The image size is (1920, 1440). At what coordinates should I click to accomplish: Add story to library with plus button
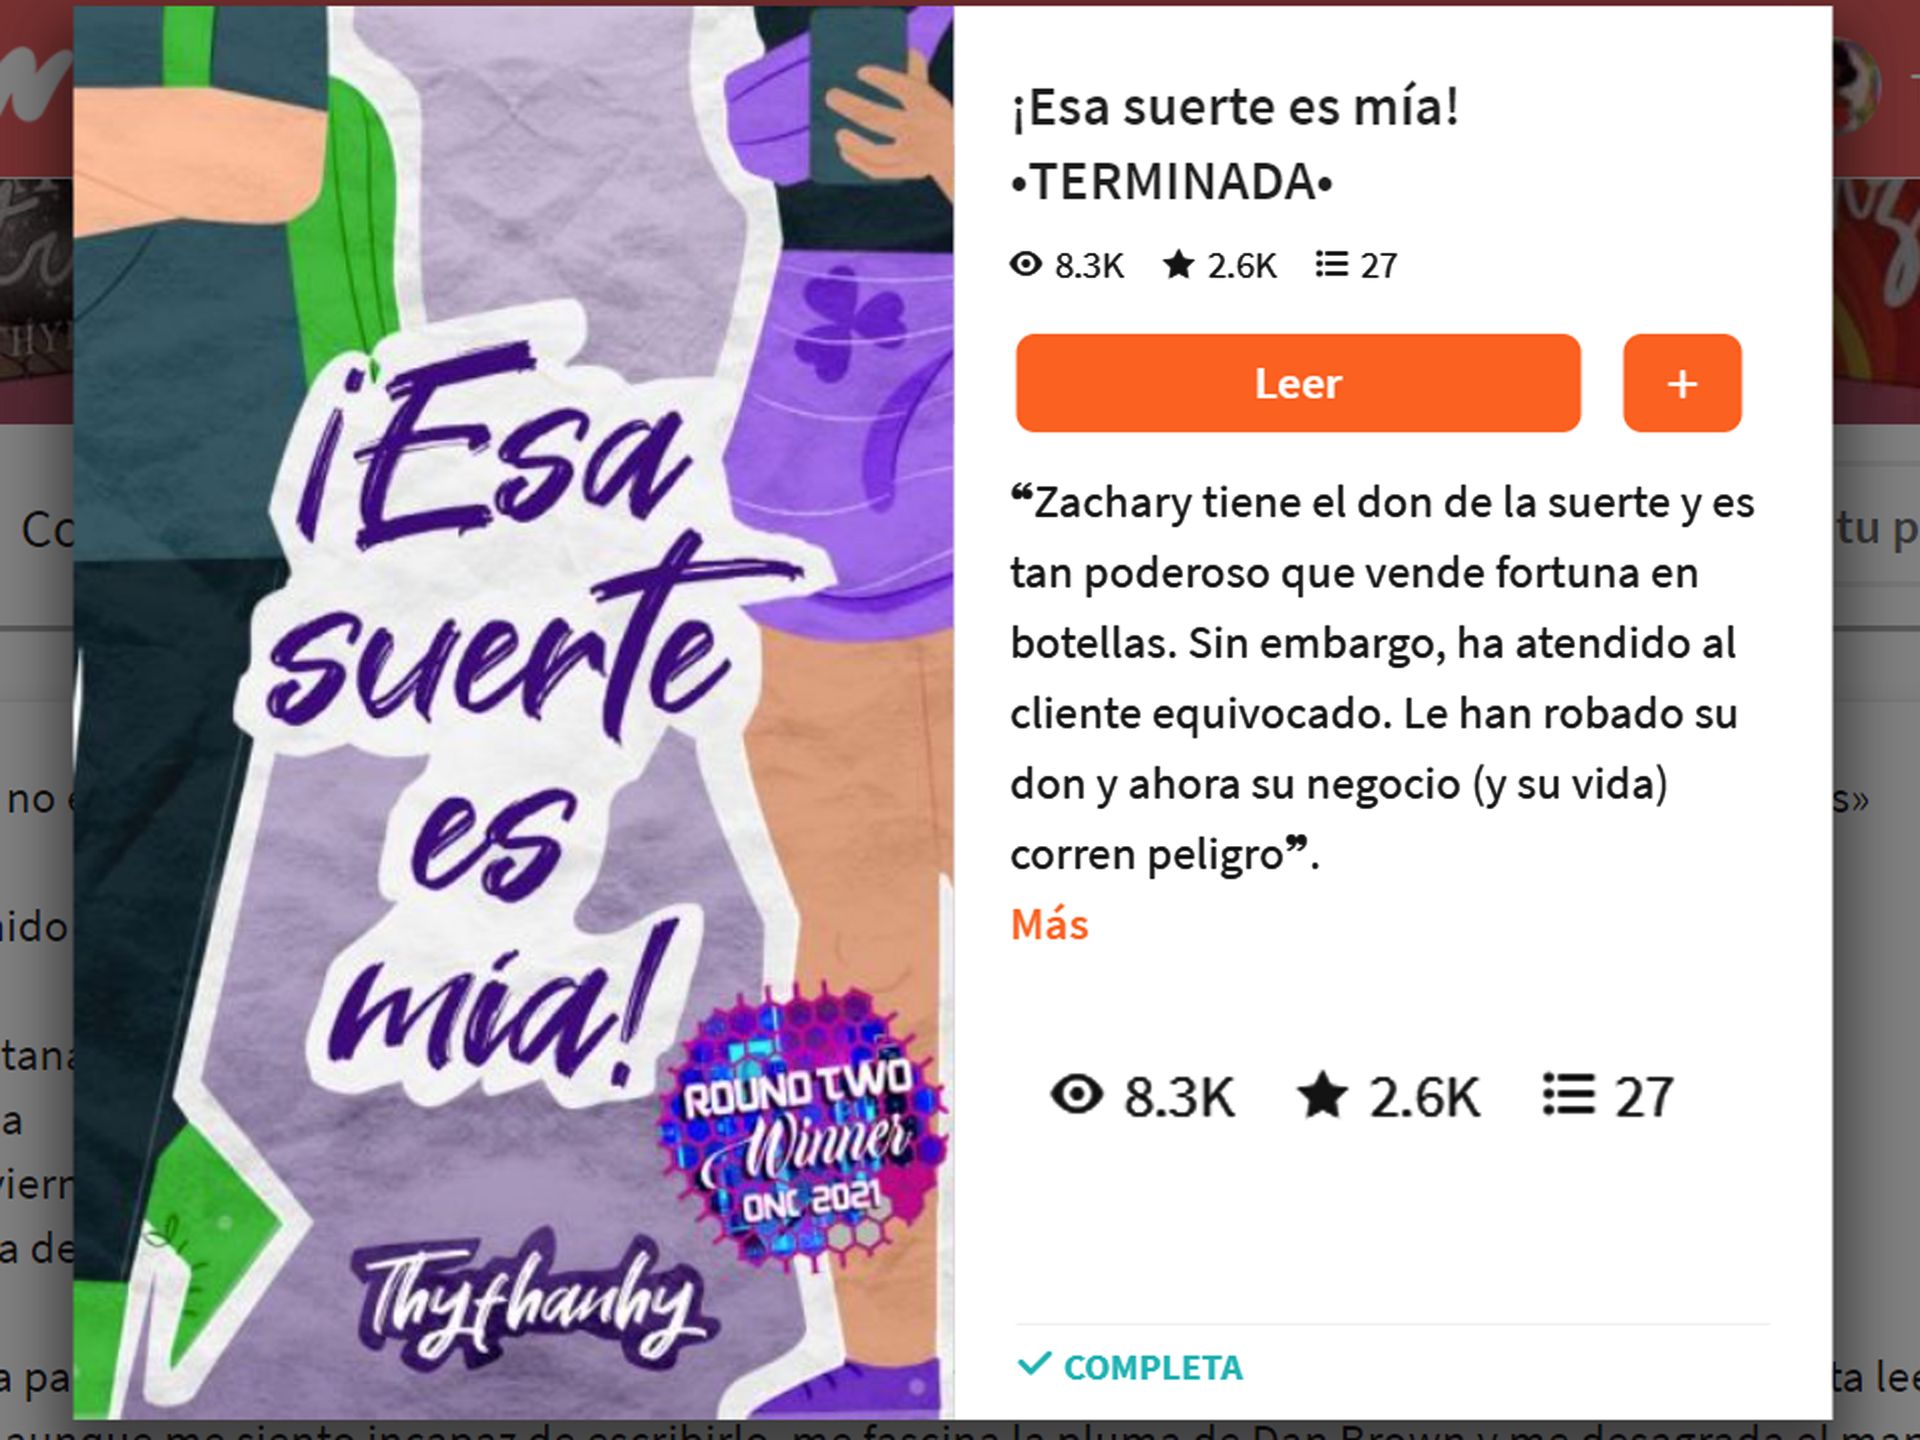1682,383
